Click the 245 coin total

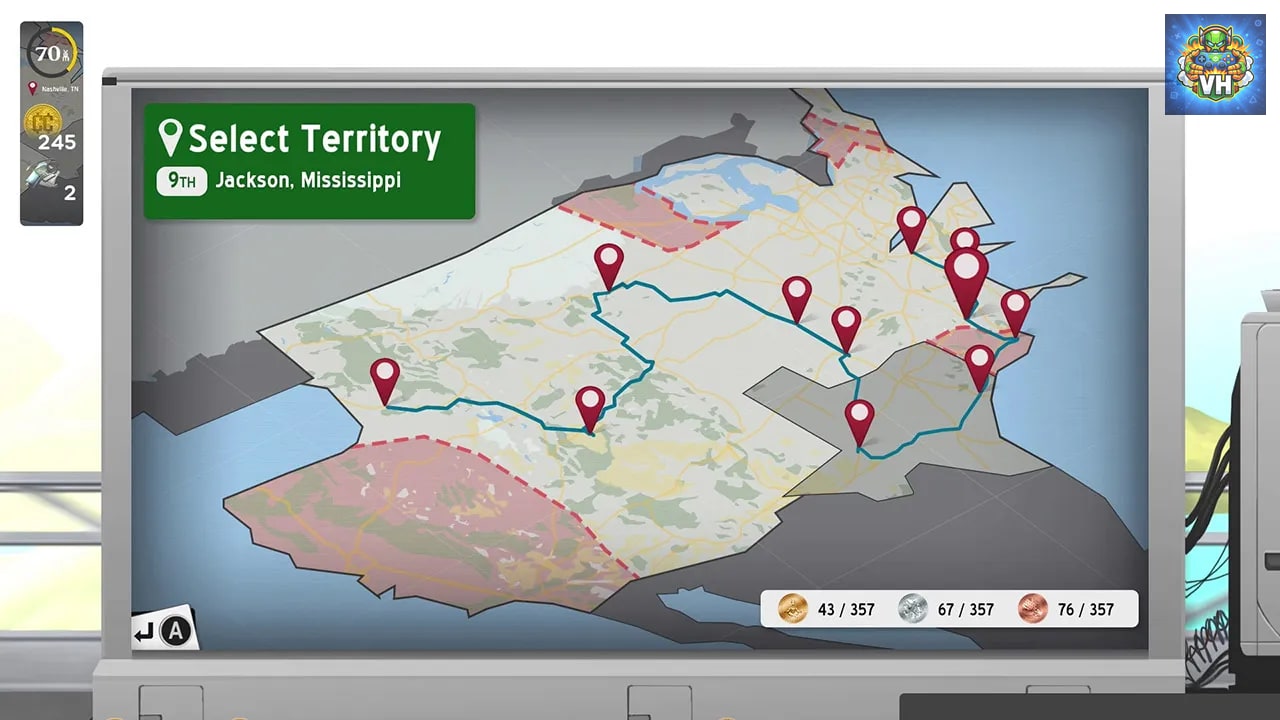coord(57,142)
